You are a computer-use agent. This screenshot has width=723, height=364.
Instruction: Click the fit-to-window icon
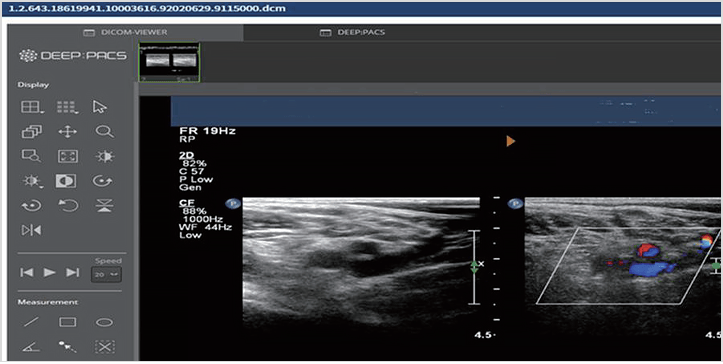[68, 156]
